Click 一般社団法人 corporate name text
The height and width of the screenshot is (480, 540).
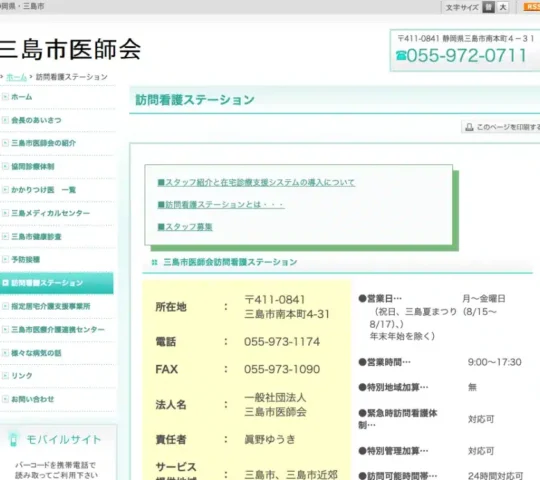coord(275,398)
